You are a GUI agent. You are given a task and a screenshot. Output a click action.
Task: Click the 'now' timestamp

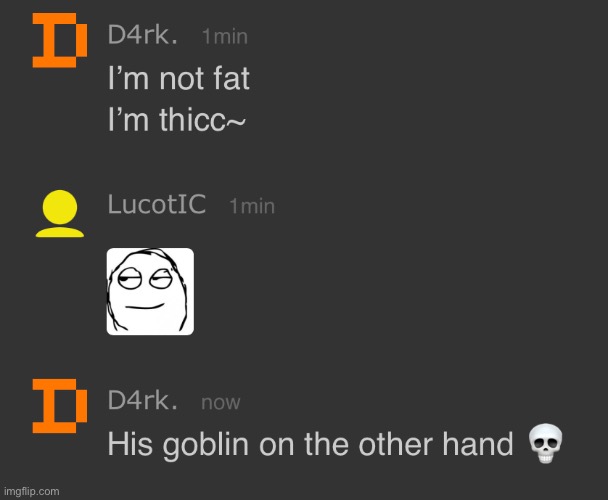point(221,403)
